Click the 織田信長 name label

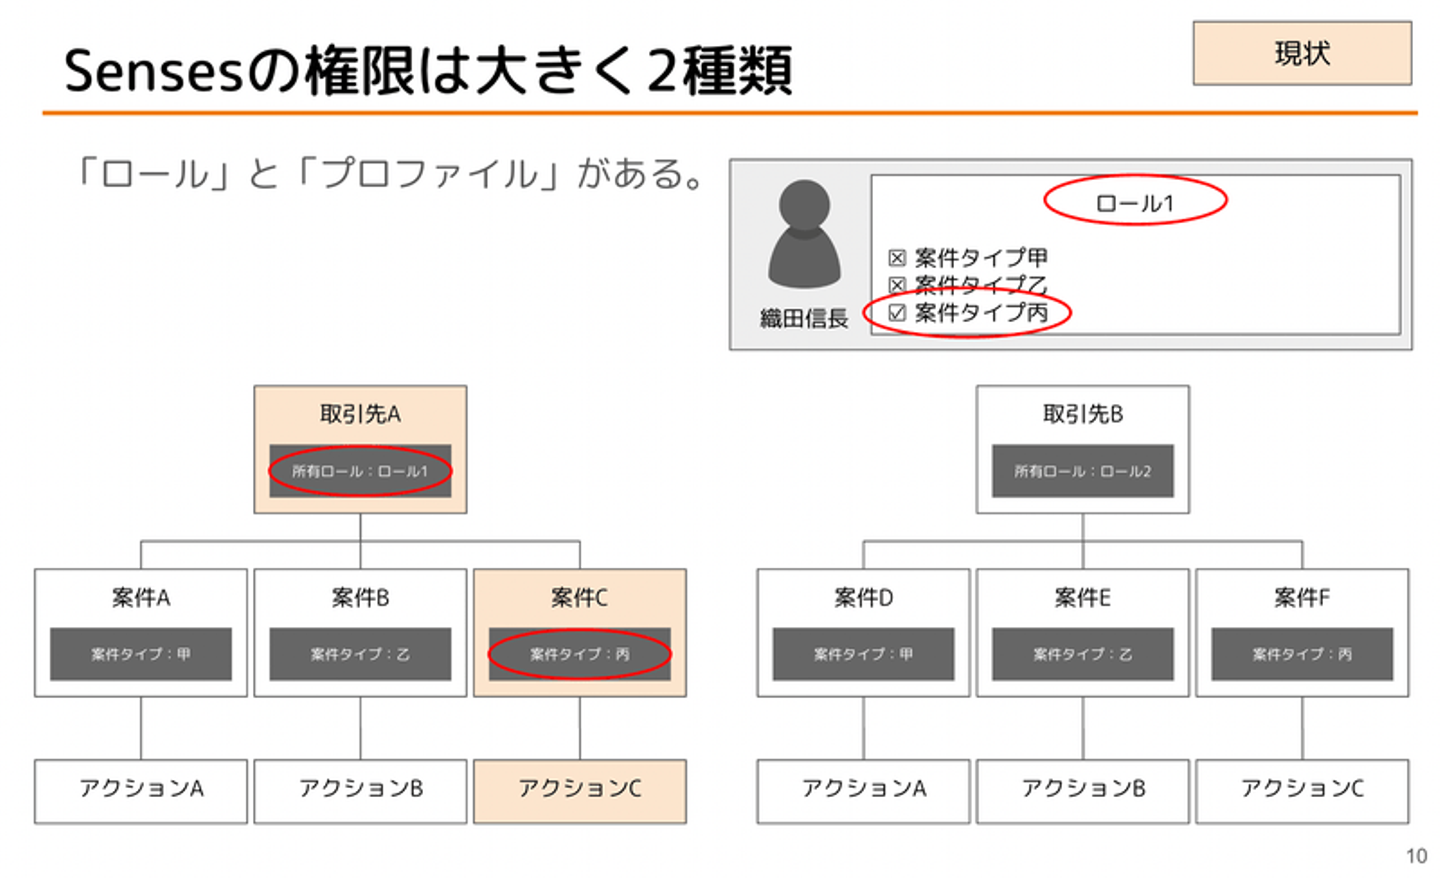[804, 319]
